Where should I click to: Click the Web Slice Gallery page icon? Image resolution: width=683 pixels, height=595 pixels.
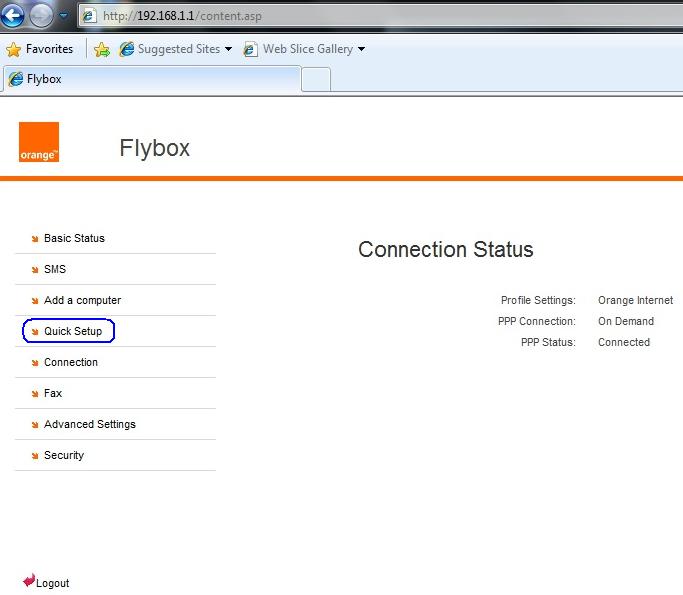click(x=250, y=49)
